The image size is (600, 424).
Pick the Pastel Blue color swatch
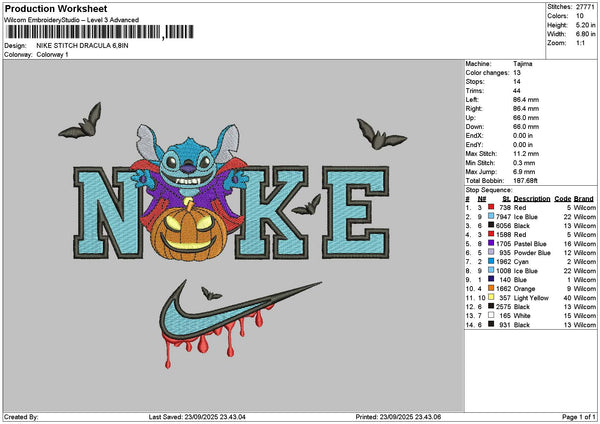(492, 242)
